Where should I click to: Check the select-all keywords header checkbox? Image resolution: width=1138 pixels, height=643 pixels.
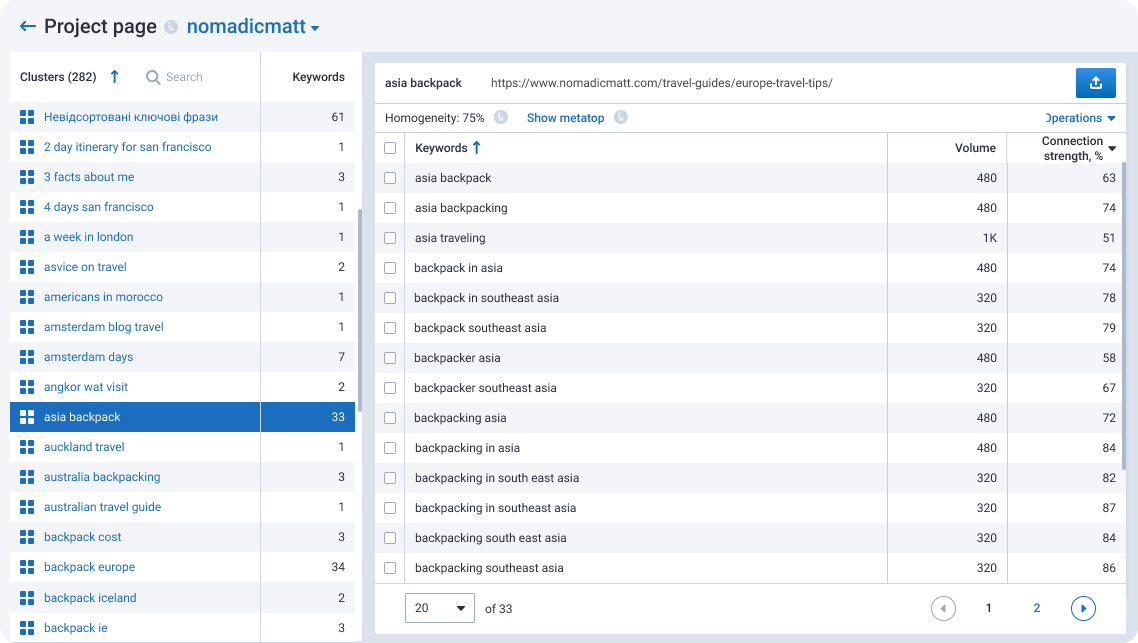pyautogui.click(x=390, y=148)
